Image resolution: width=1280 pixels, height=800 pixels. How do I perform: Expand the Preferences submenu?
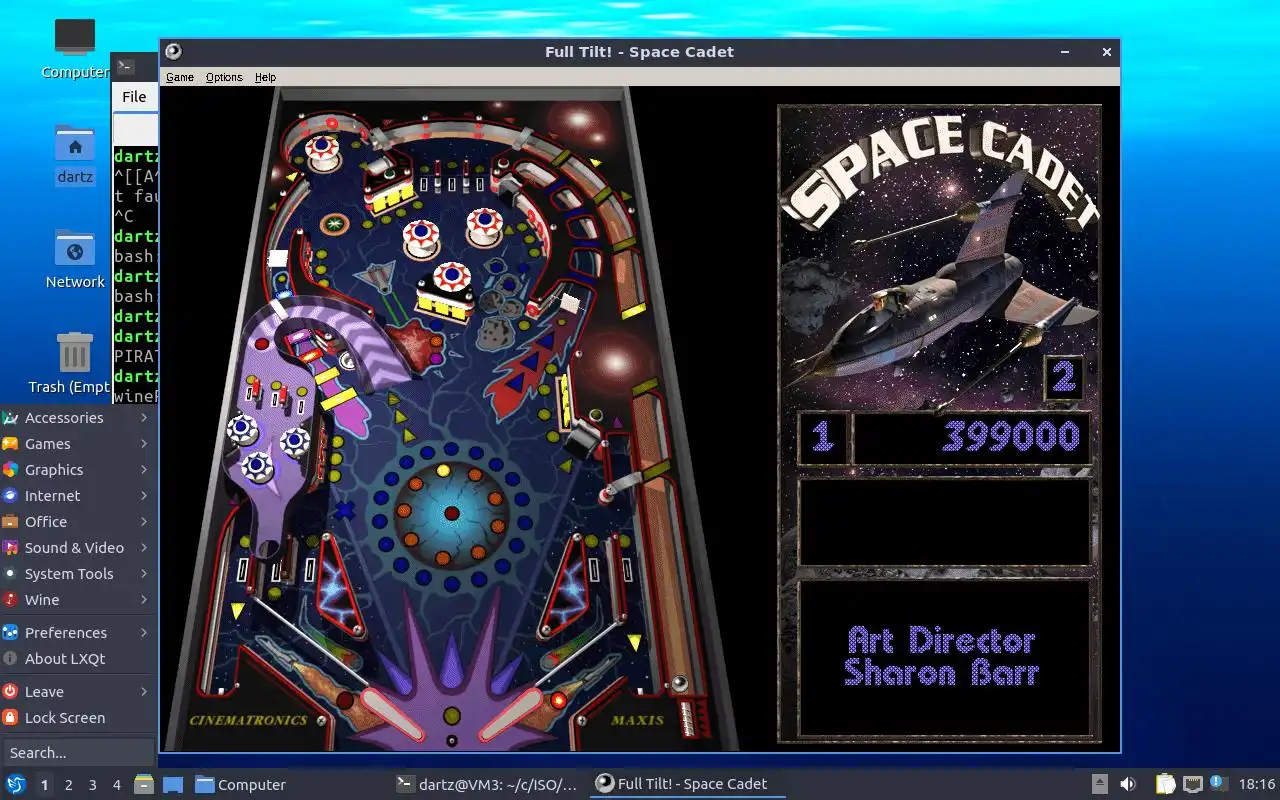79,633
